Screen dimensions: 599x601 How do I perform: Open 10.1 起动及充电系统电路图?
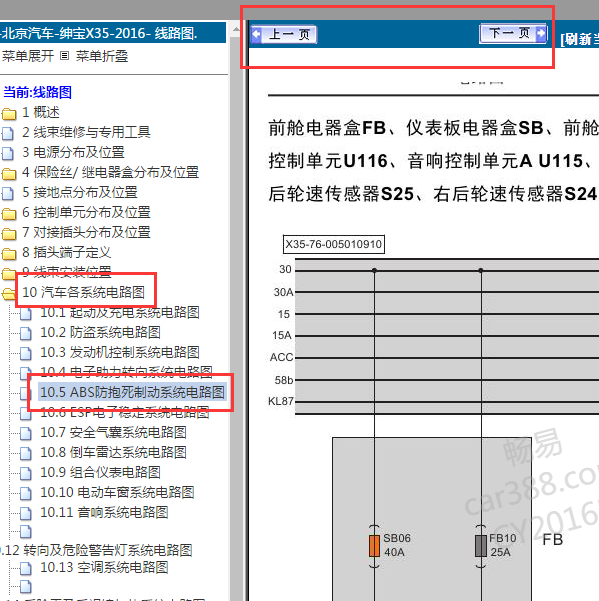(120, 312)
